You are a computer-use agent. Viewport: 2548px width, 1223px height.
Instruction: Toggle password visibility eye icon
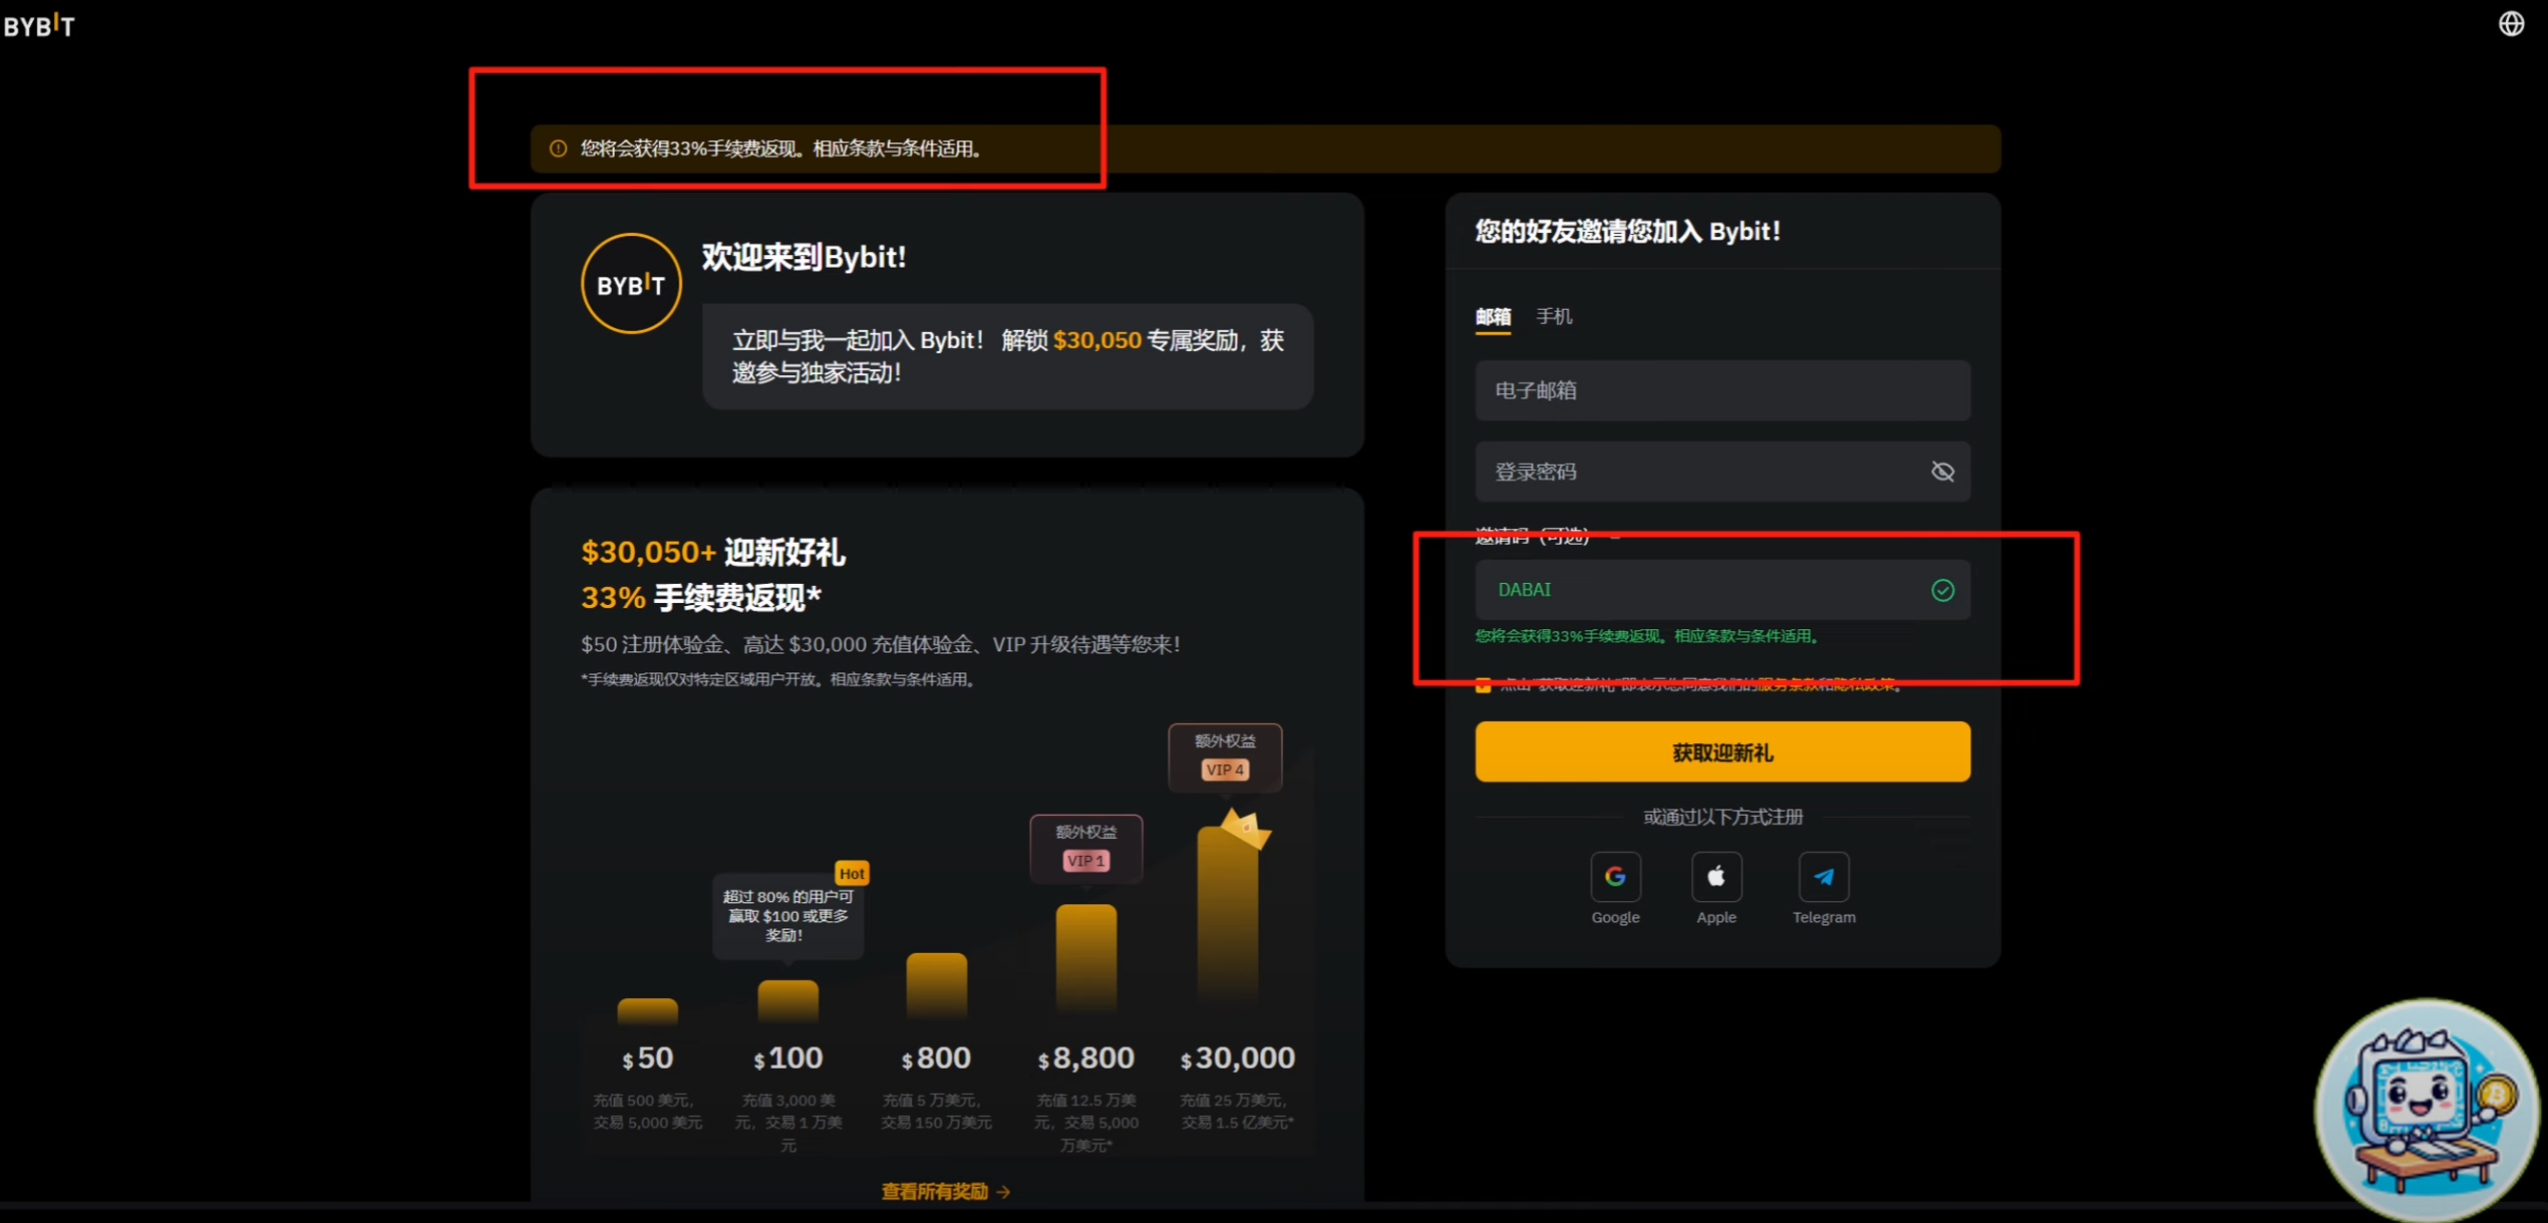1942,471
